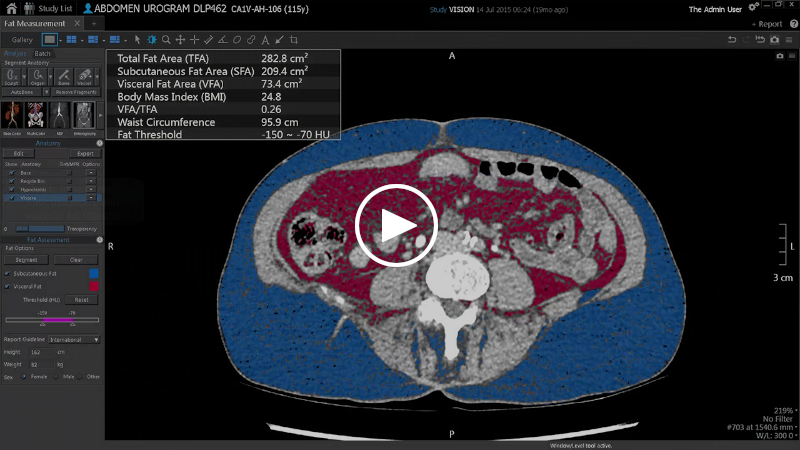Open the single-pane layout dropdown arrow
800x450 pixels.
click(x=60, y=40)
